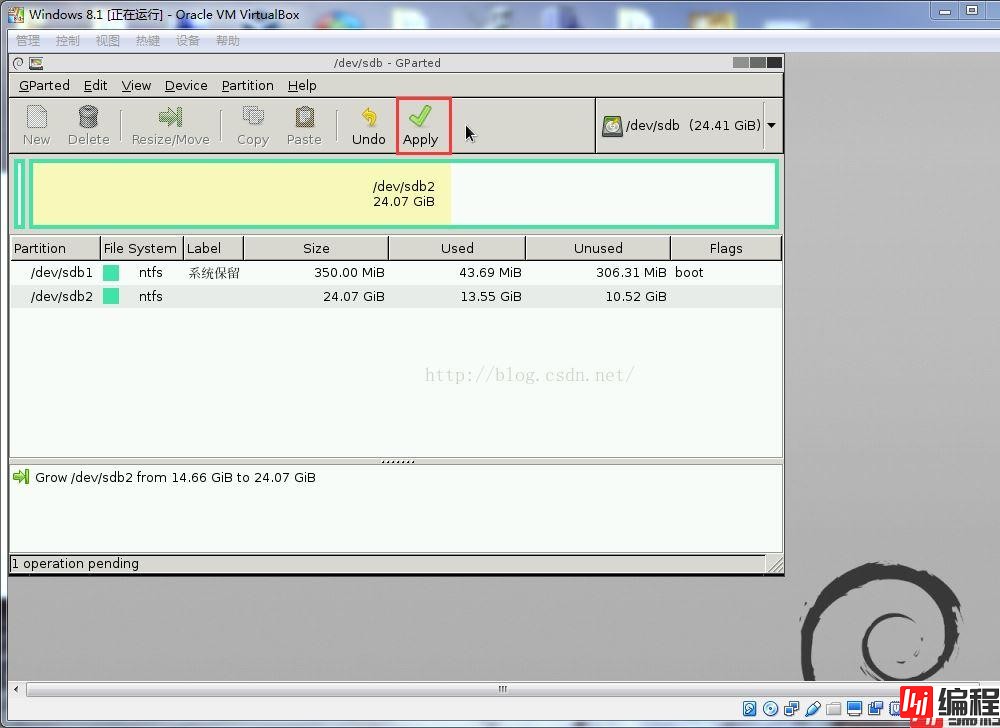Click VirtualBox network adapter status icon

pos(791,709)
